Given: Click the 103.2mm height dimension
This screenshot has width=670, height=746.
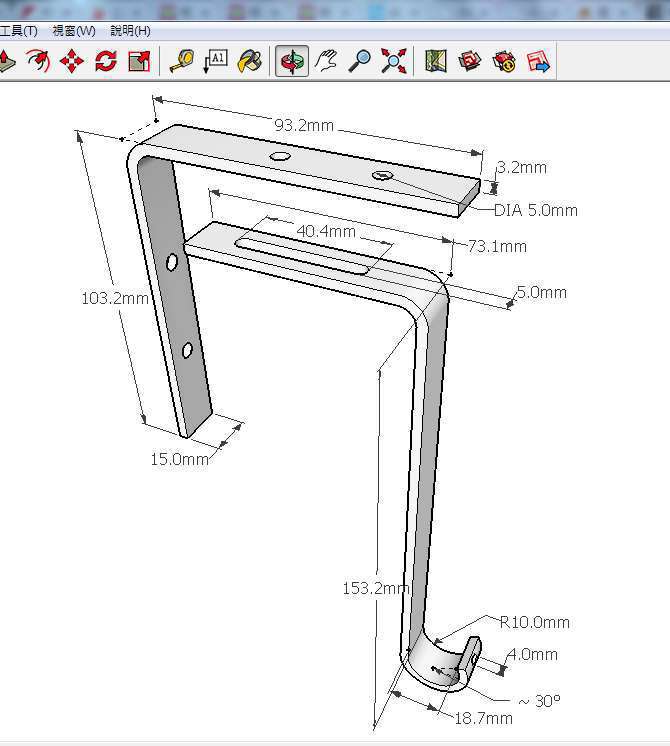Looking at the screenshot, I should tap(115, 298).
